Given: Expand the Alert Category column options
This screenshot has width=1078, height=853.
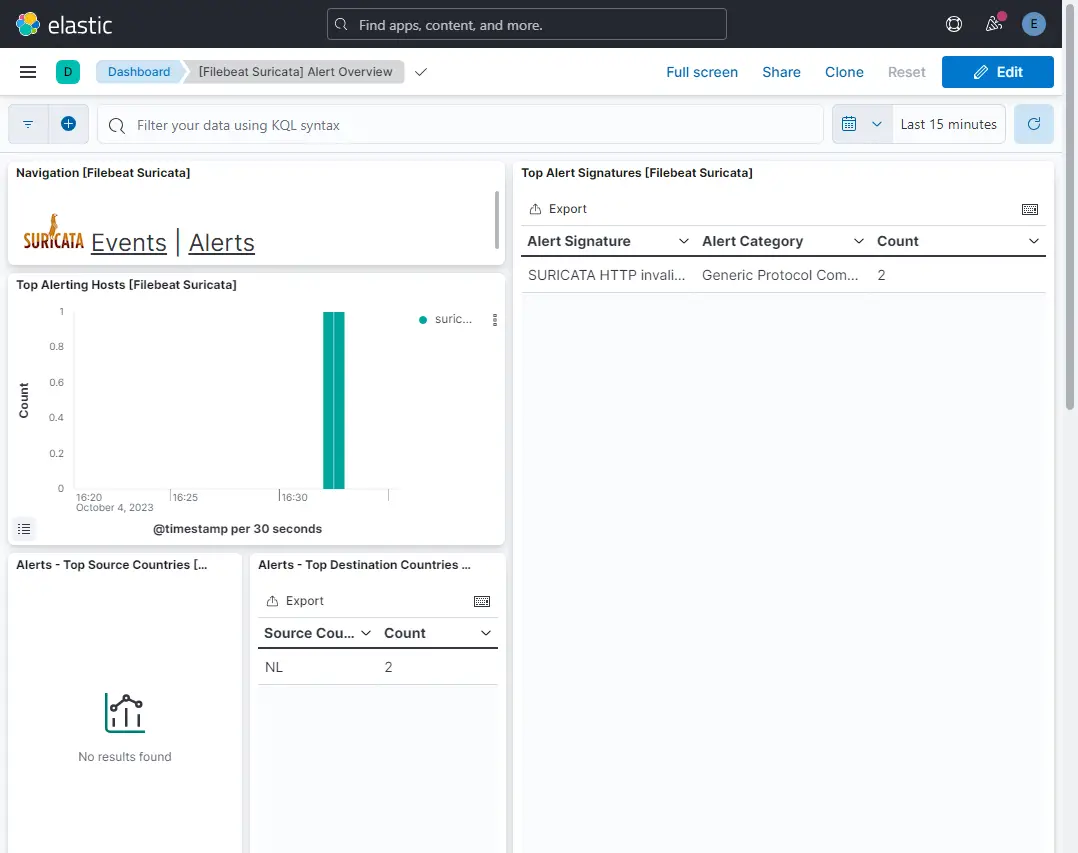Looking at the screenshot, I should coord(858,241).
